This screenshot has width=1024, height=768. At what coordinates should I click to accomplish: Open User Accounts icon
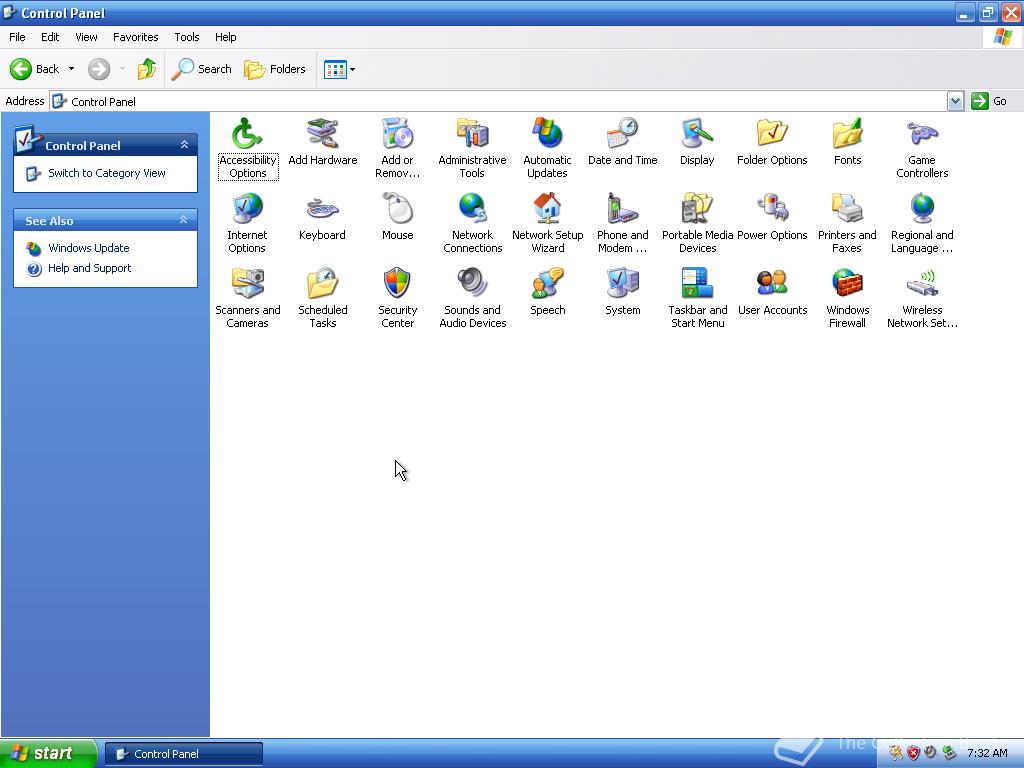tap(772, 292)
